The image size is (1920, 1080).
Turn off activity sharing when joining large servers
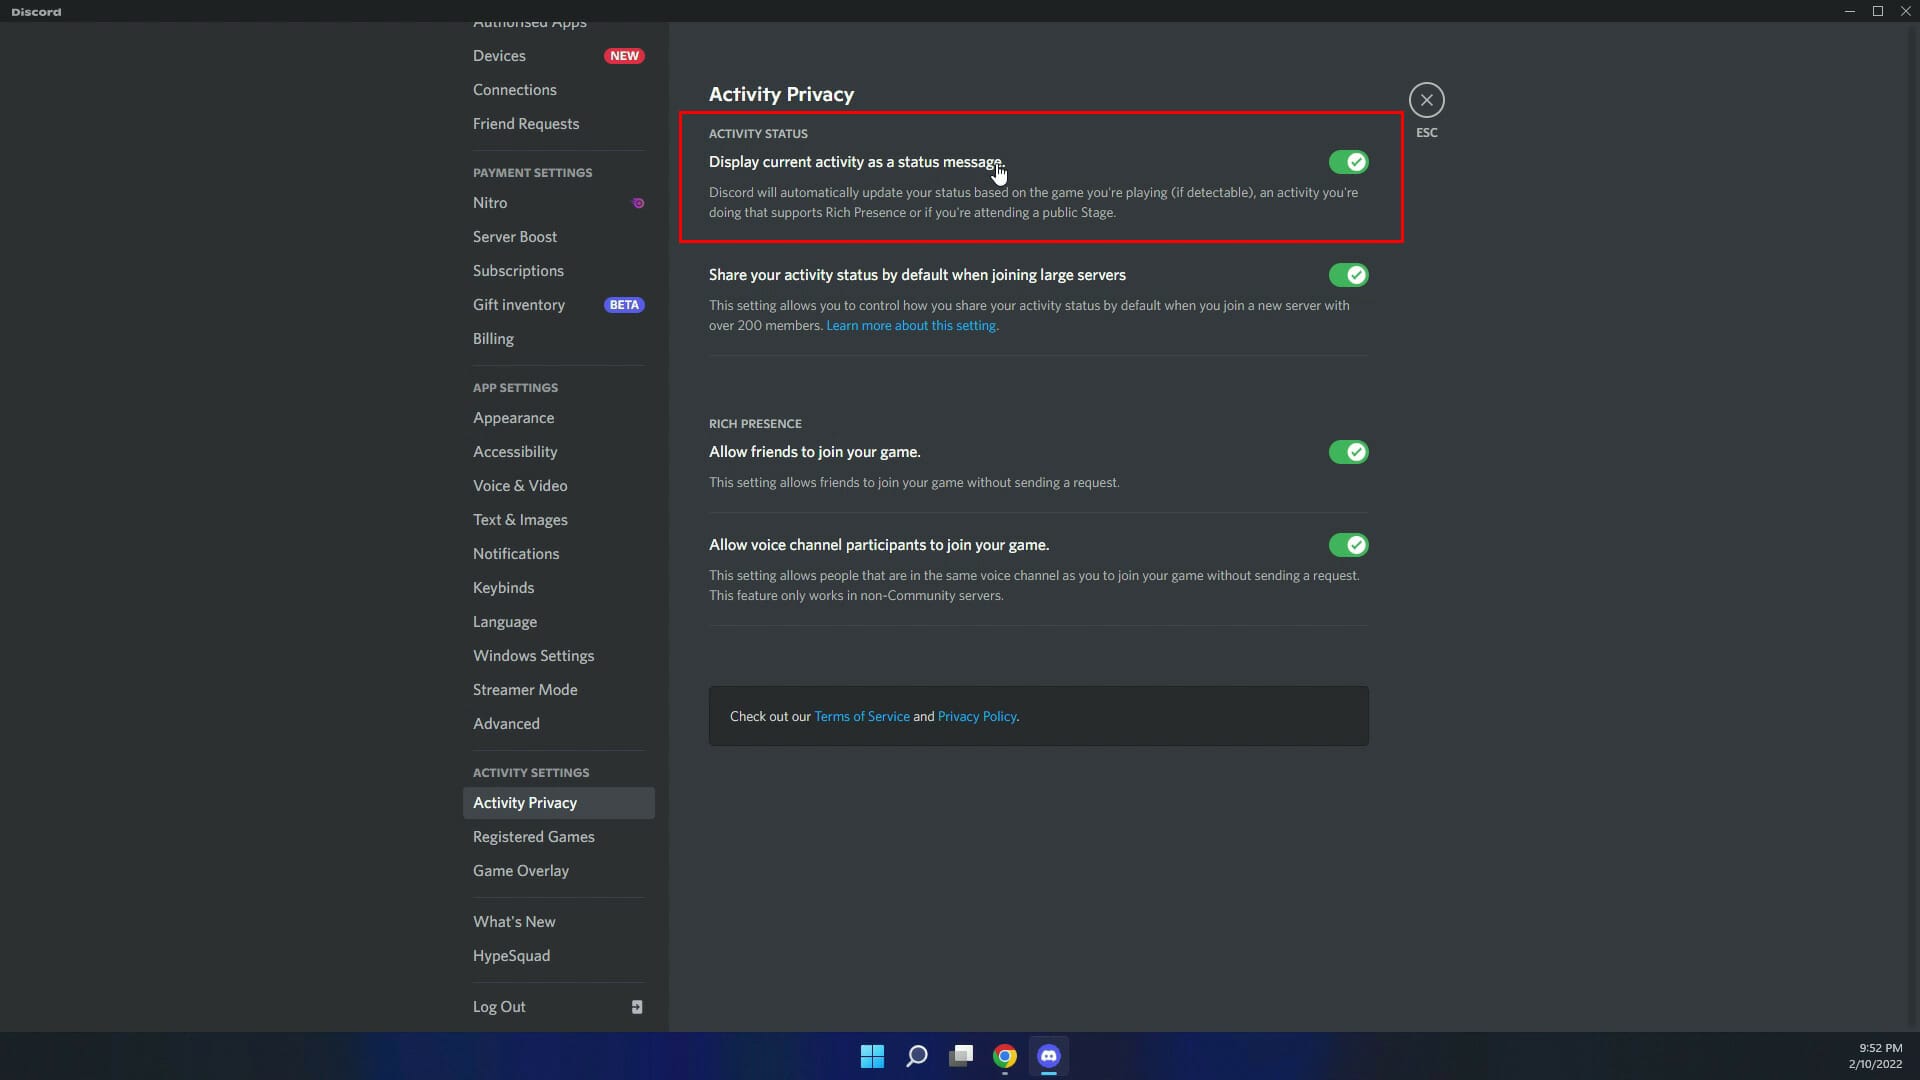(1349, 274)
